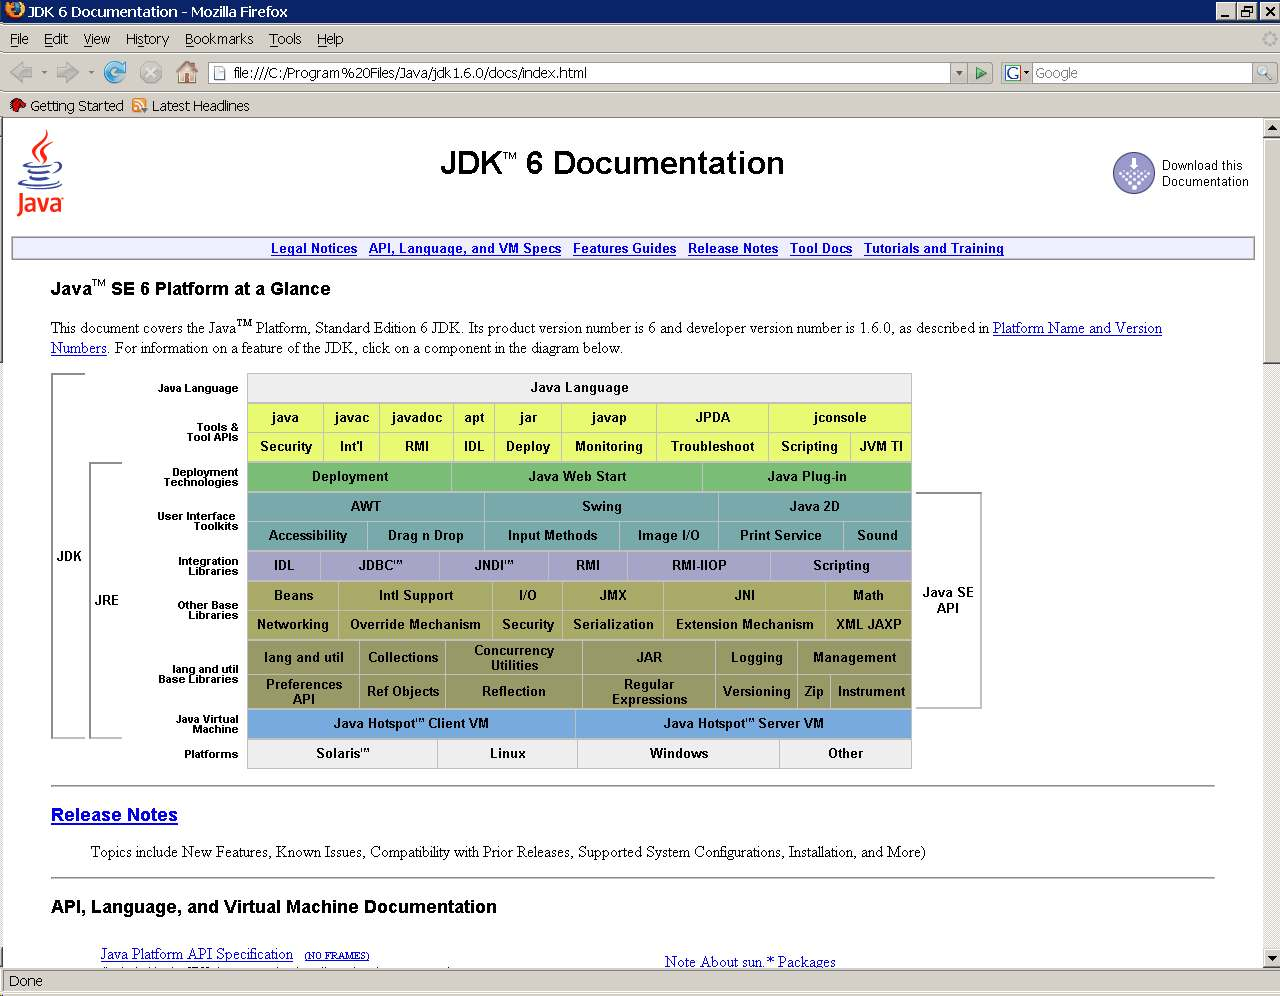The width and height of the screenshot is (1280, 996).
Task: Click Release Notes in top navigation bar
Action: 733,248
